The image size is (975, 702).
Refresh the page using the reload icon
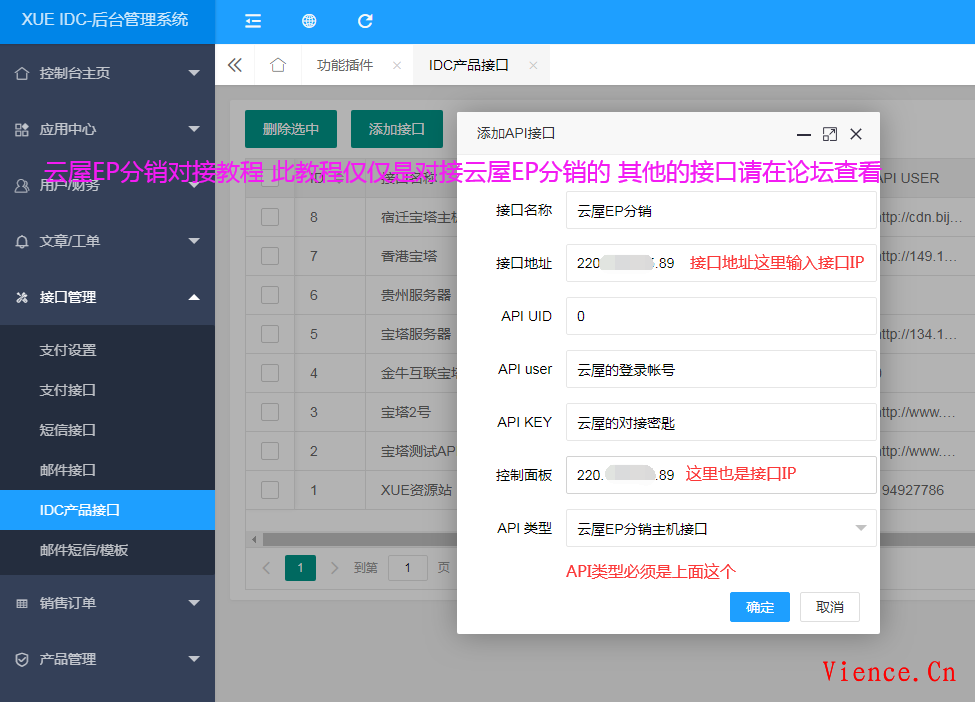364,20
